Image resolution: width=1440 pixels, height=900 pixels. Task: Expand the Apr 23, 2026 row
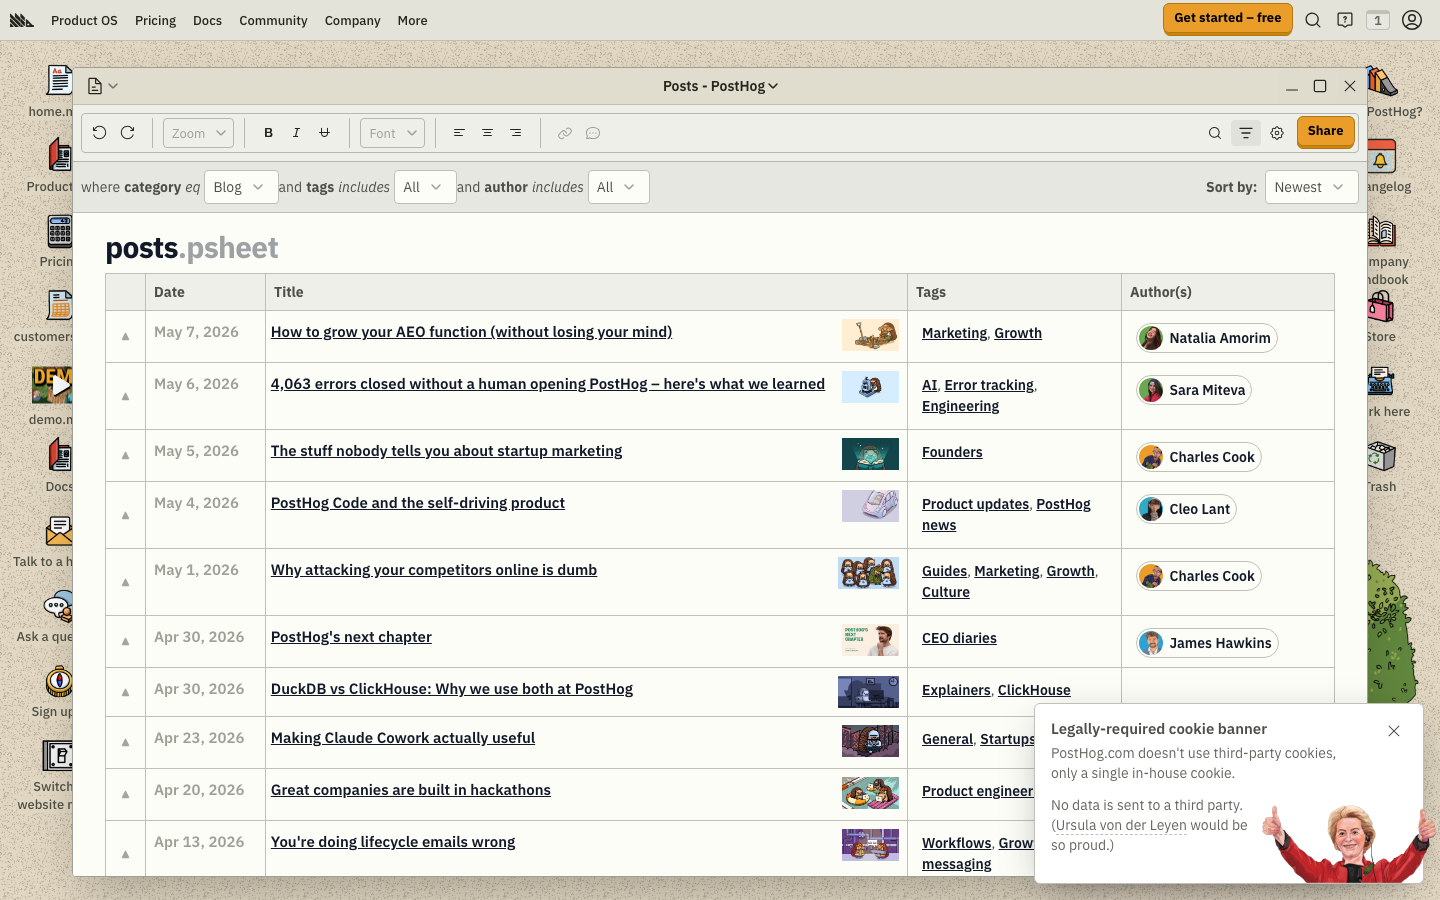coord(125,742)
